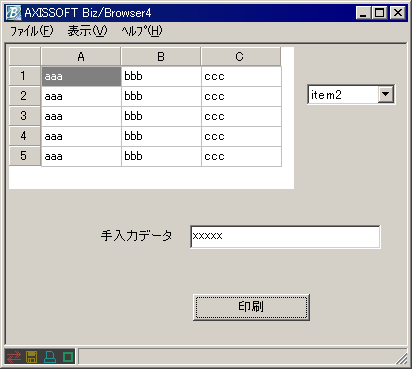Open the ヘルプ(H) menu
This screenshot has width=412, height=369.
click(x=142, y=31)
